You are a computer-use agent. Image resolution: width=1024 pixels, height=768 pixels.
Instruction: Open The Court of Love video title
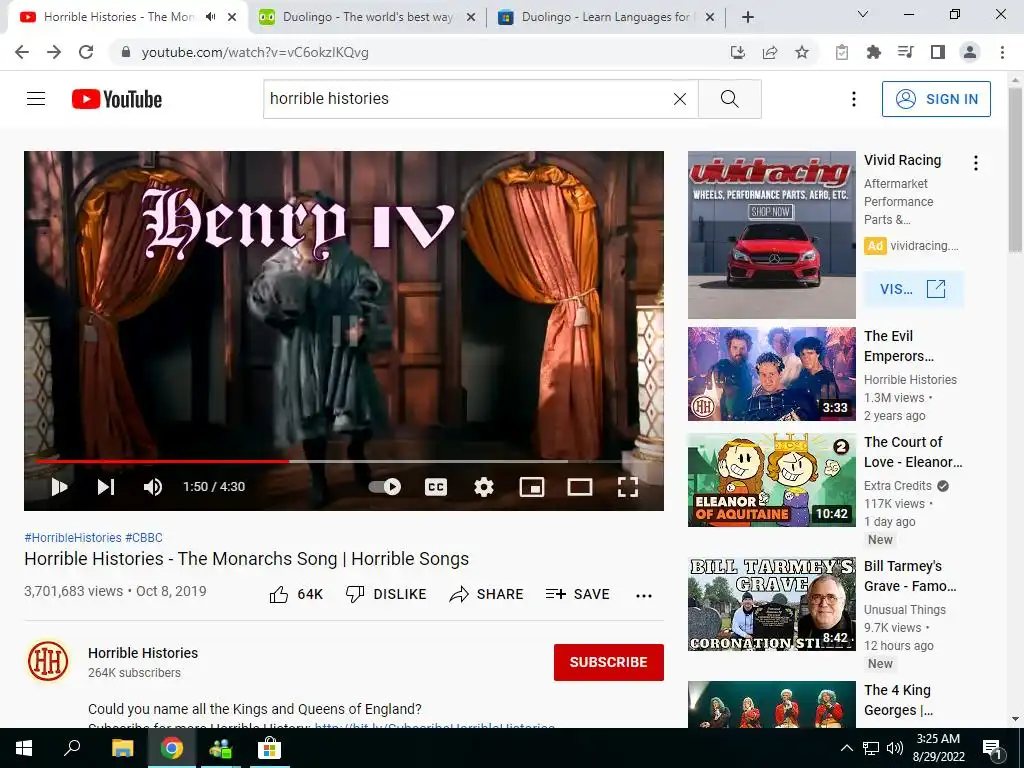click(x=913, y=452)
